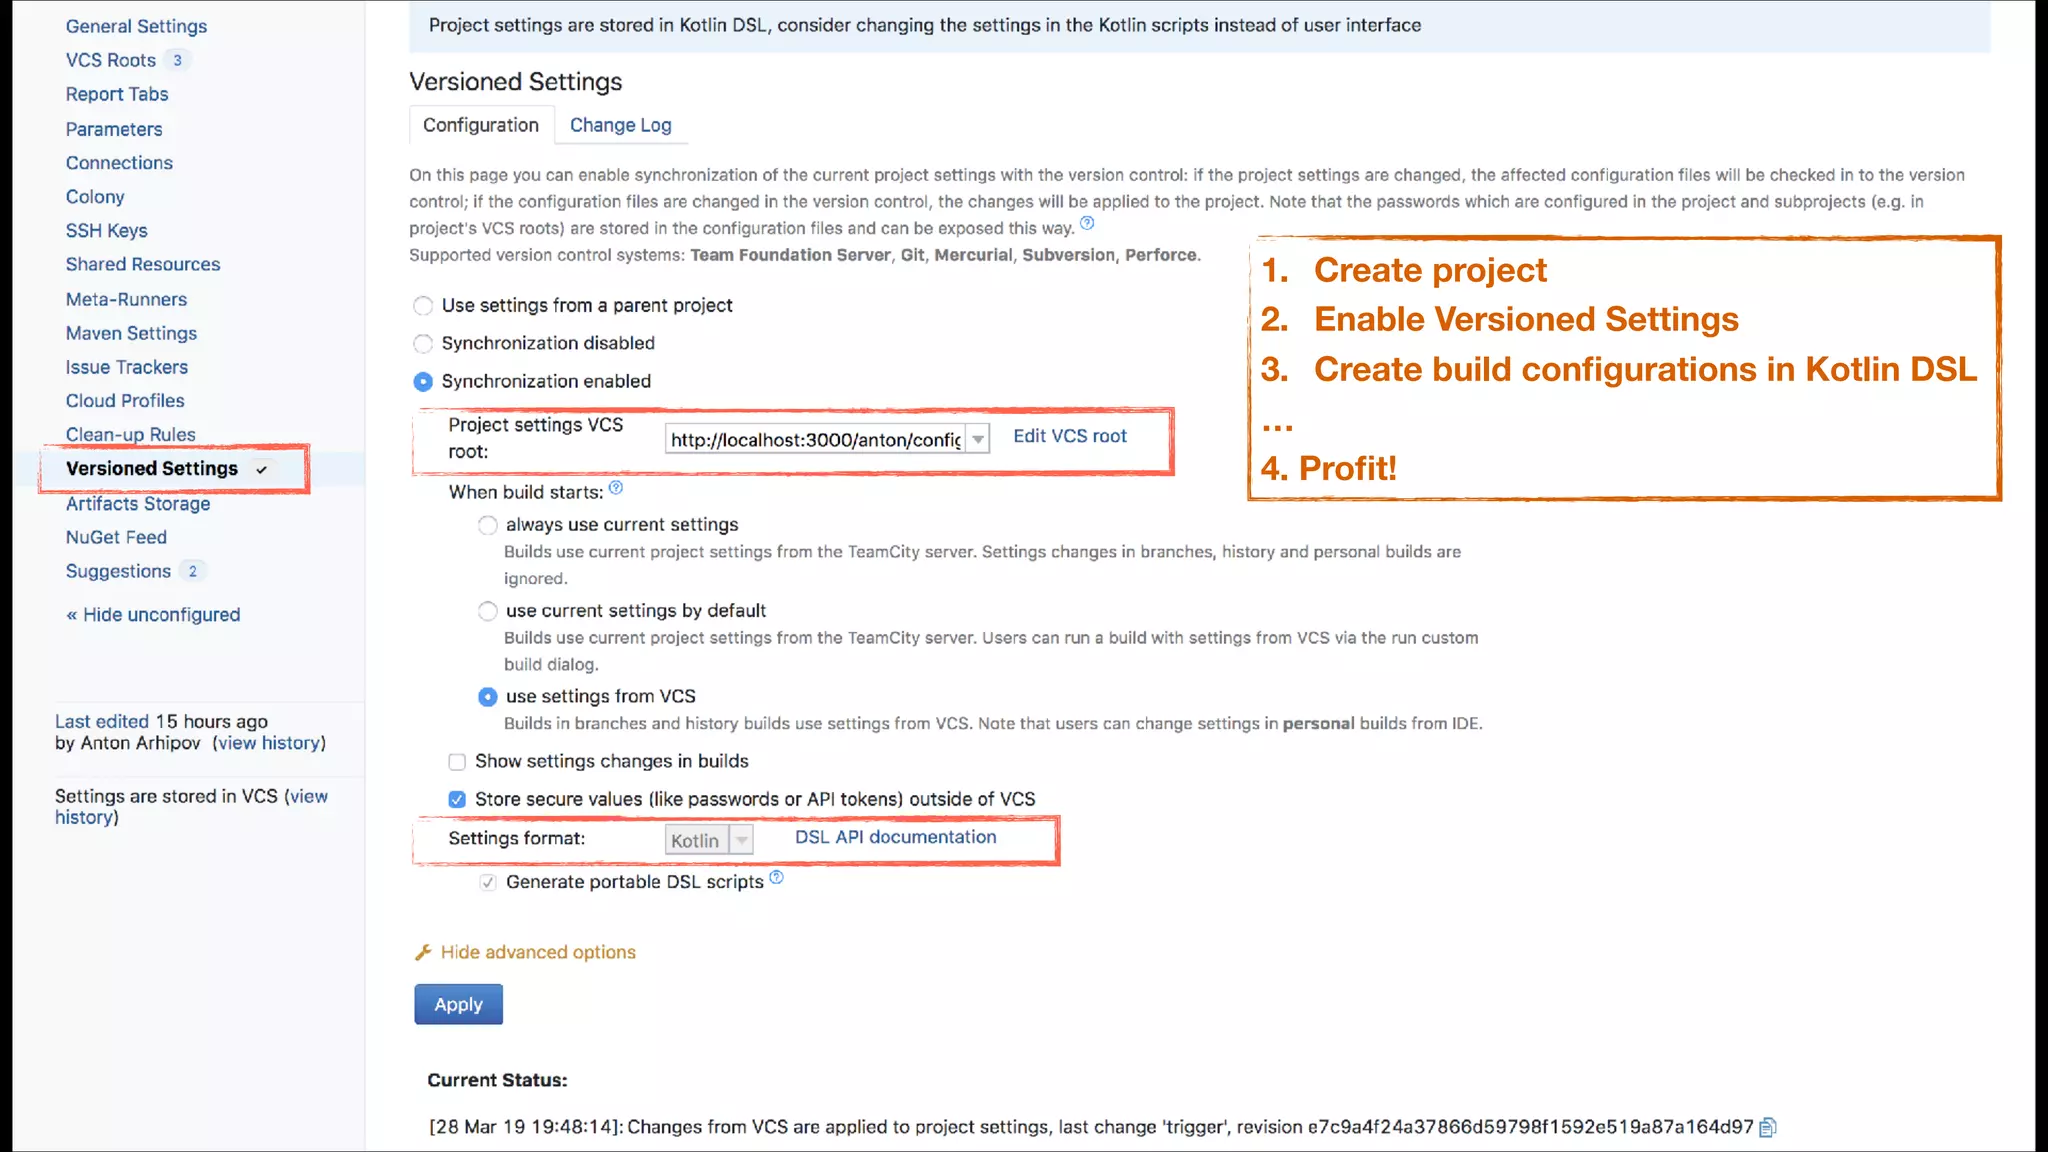Click the copy revision icon in Current Status

click(x=1767, y=1128)
